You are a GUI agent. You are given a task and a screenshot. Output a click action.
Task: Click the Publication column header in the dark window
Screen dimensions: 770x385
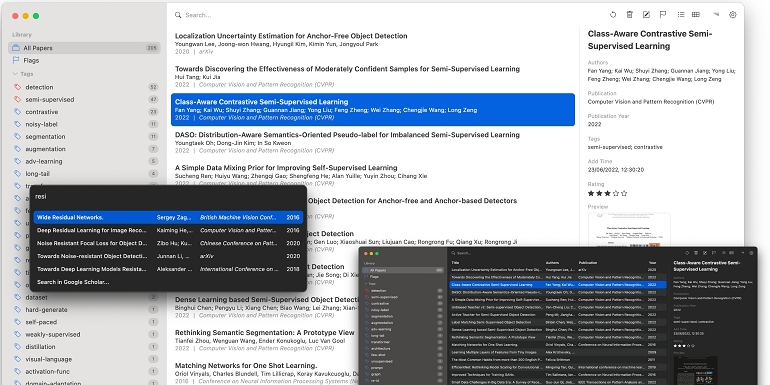coord(588,263)
